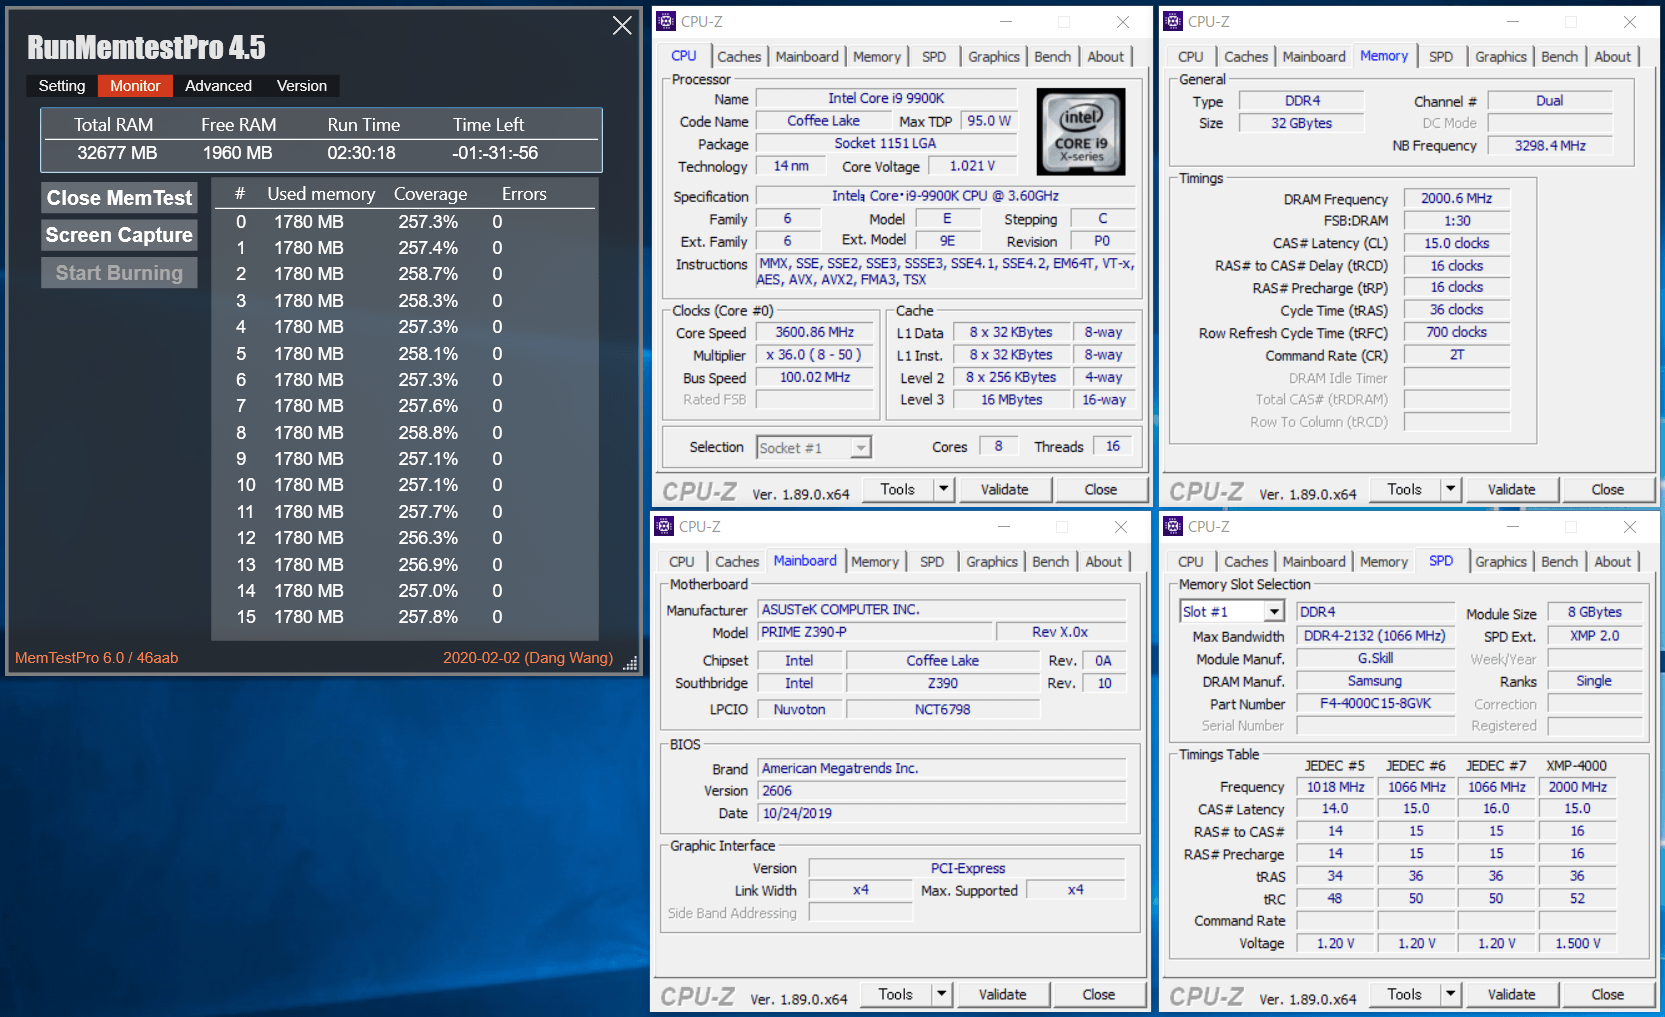Viewport: 1665px width, 1017px height.
Task: Click CPU-Z app icon in top-left CPU window
Action: [x=666, y=21]
